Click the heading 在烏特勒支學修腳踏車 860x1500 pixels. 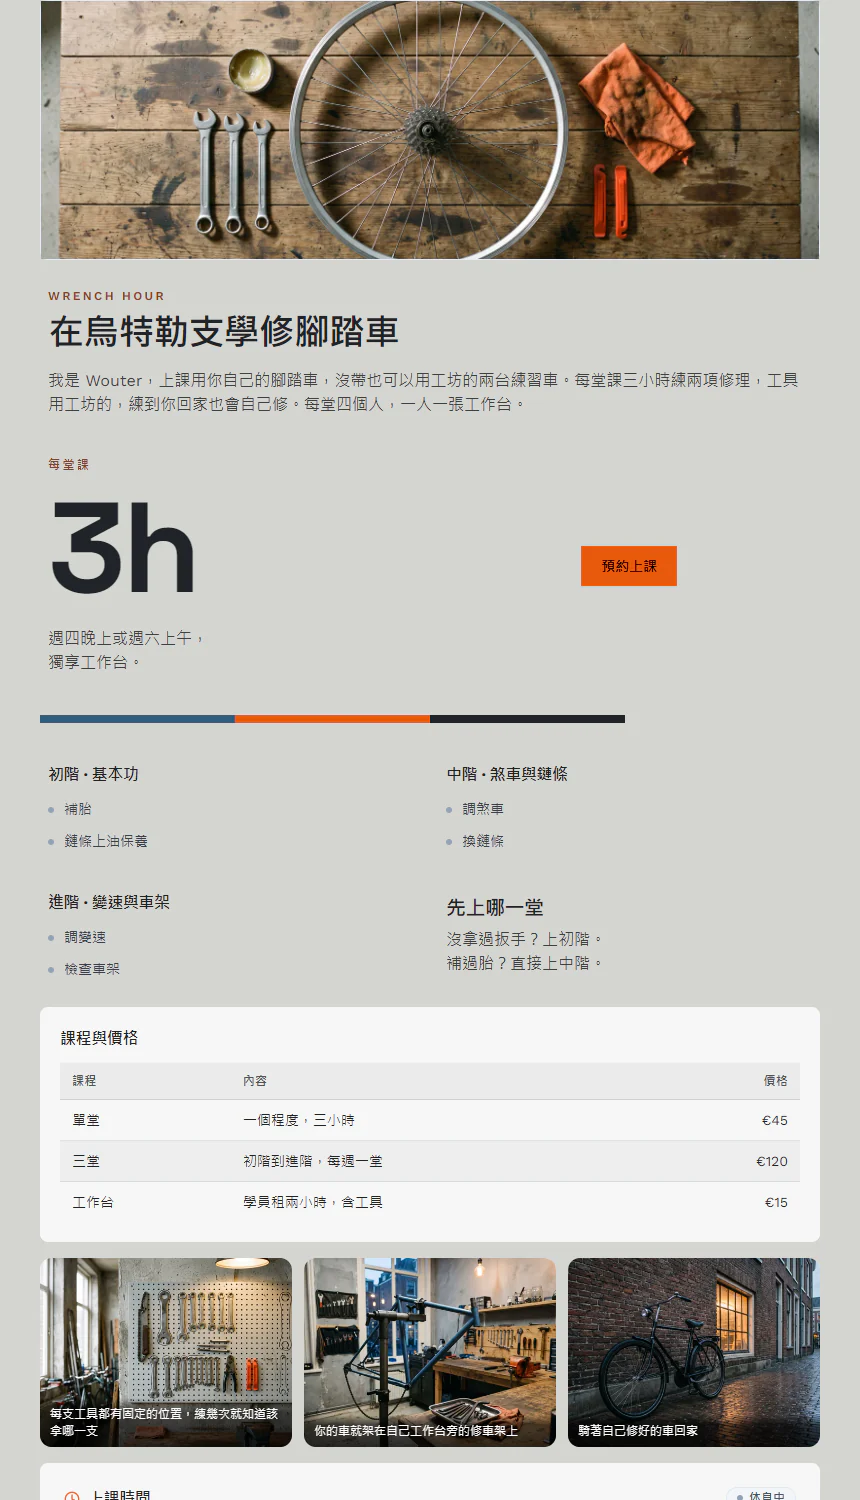click(x=224, y=332)
